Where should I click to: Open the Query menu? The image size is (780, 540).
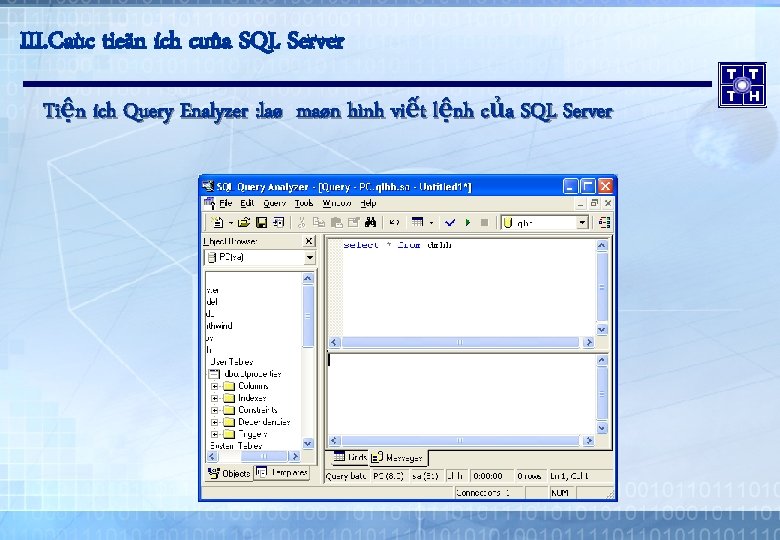coord(275,203)
